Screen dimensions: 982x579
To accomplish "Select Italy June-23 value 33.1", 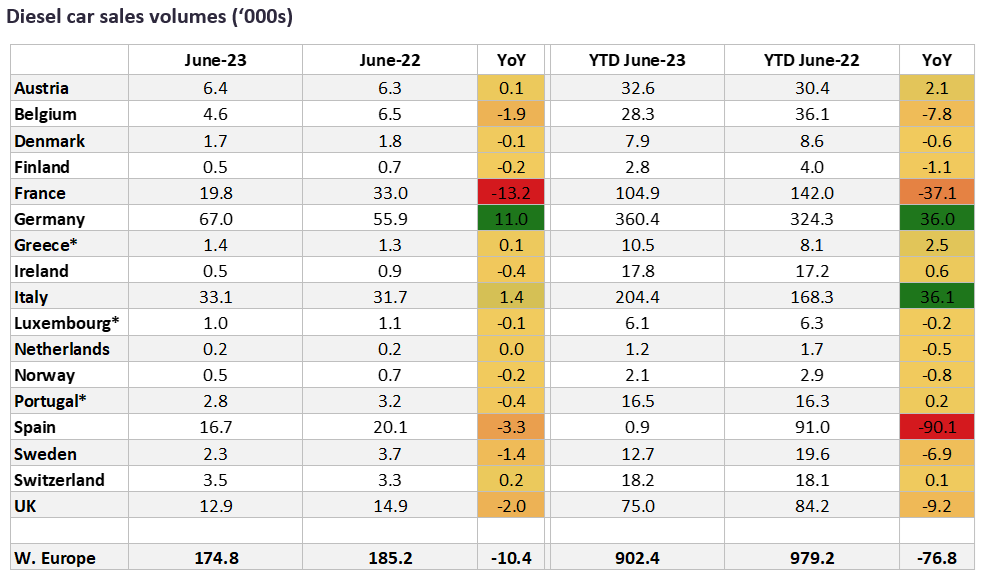I will pos(215,297).
